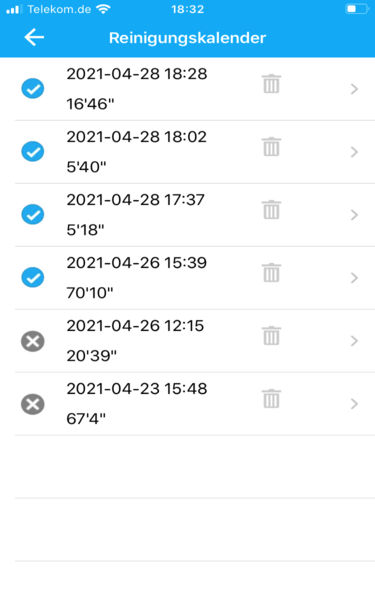Tap the 16'46" duration text
Viewport: 375px width, 600px height.
click(90, 104)
